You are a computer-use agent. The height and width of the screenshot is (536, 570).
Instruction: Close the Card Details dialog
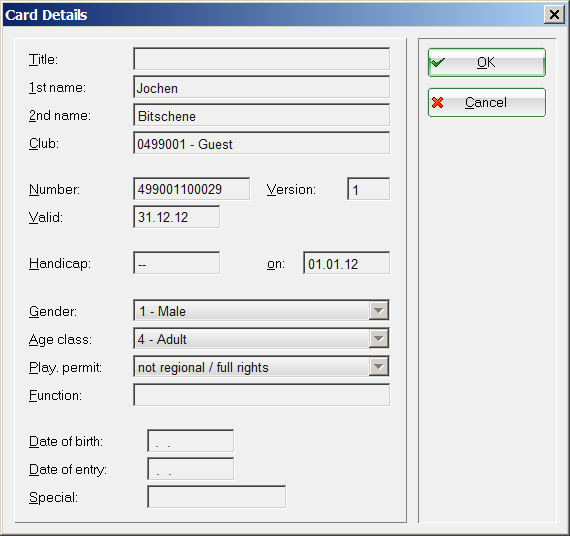pos(554,15)
